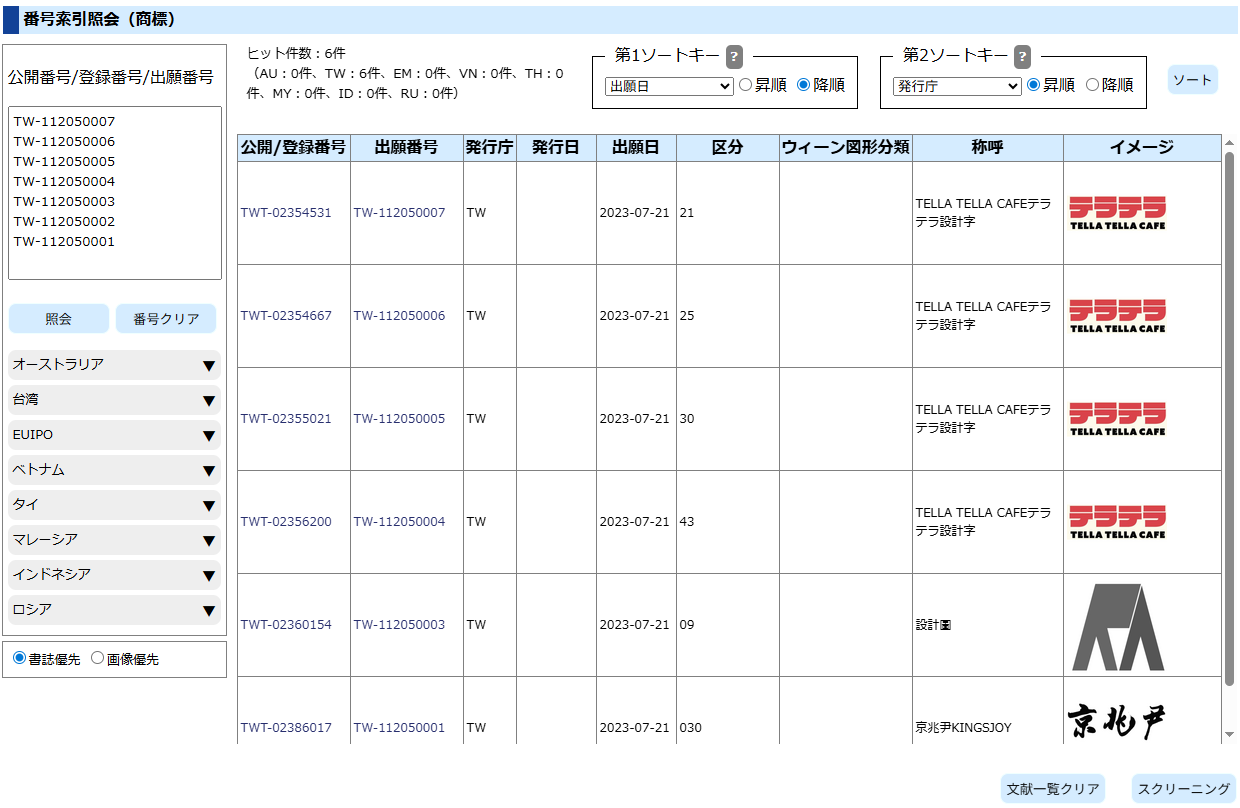Open the 発行庁 second sort key dropdown
1240x808 pixels.
point(957,87)
